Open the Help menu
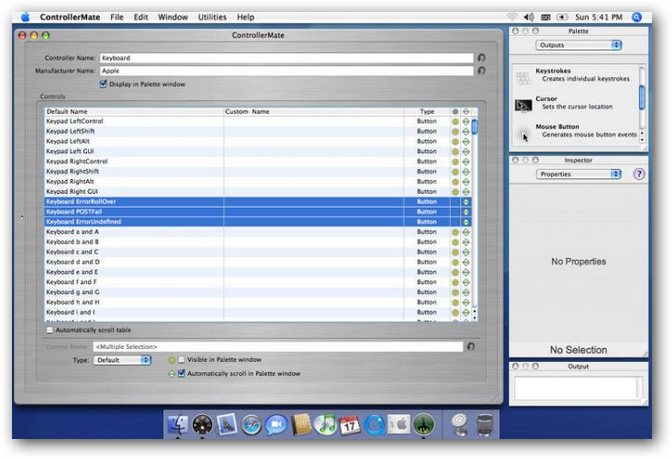This screenshot has width=672, height=459. (246, 17)
